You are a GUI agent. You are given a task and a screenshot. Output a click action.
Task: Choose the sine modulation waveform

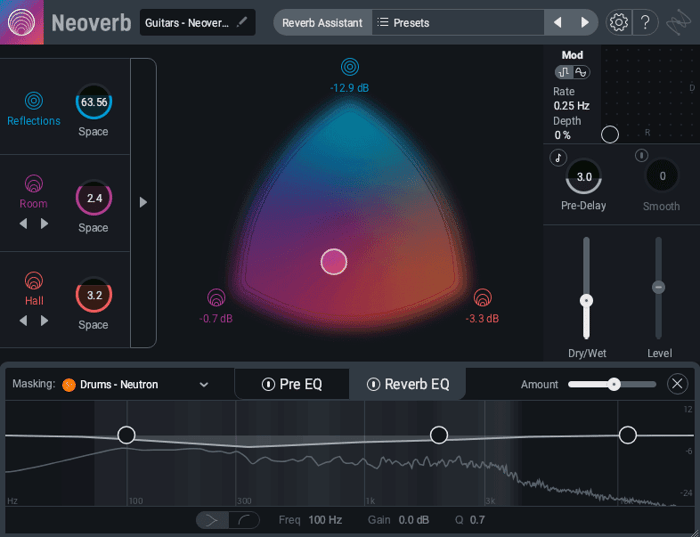click(581, 72)
